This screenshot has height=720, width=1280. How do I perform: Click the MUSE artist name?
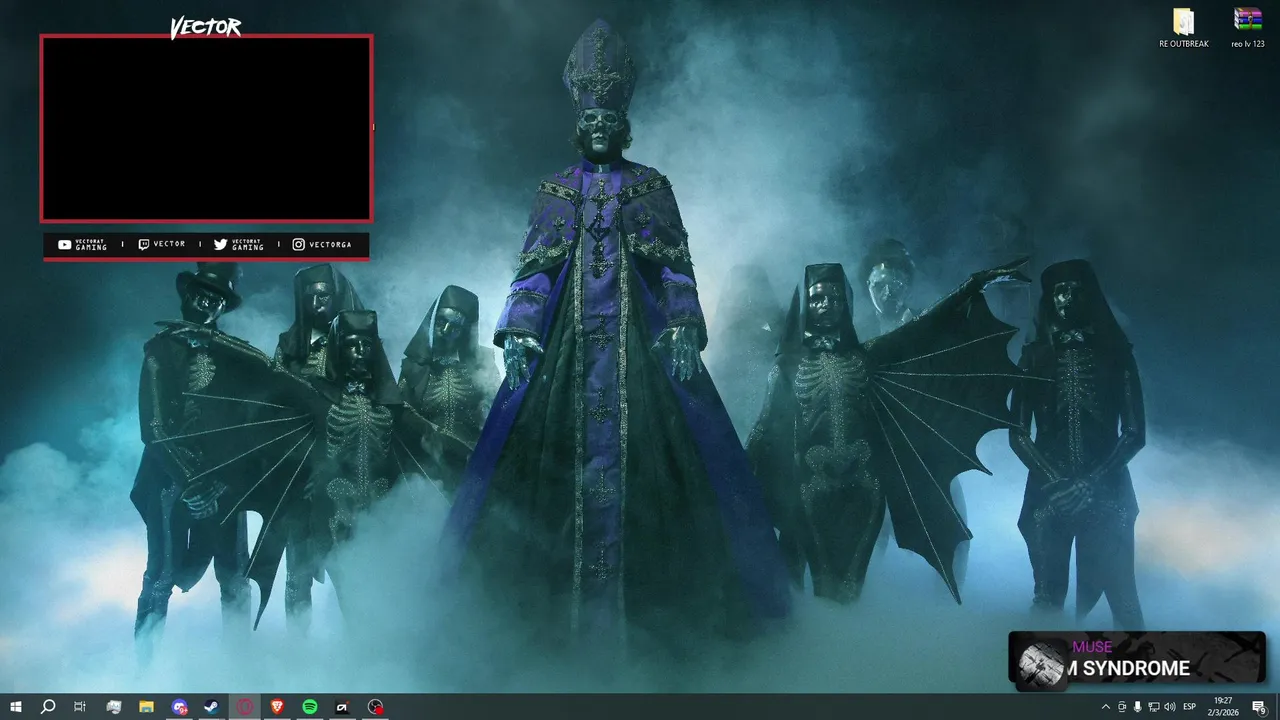pyautogui.click(x=1092, y=647)
